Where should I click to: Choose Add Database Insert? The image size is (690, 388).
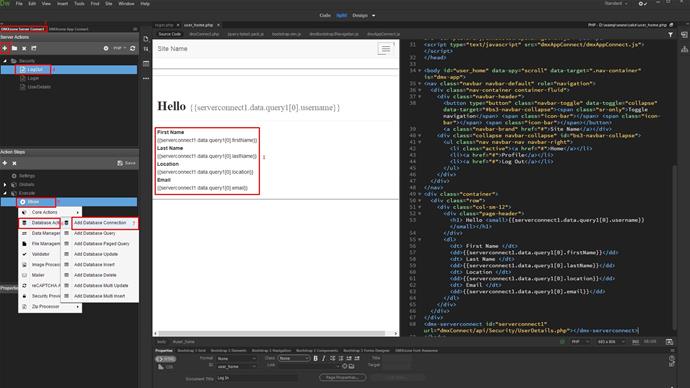coord(100,265)
